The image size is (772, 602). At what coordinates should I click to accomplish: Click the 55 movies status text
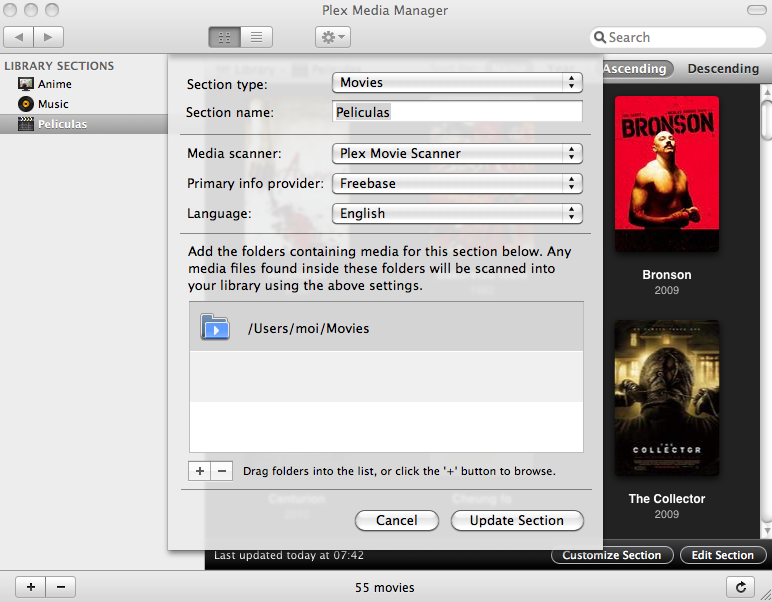[x=385, y=588]
